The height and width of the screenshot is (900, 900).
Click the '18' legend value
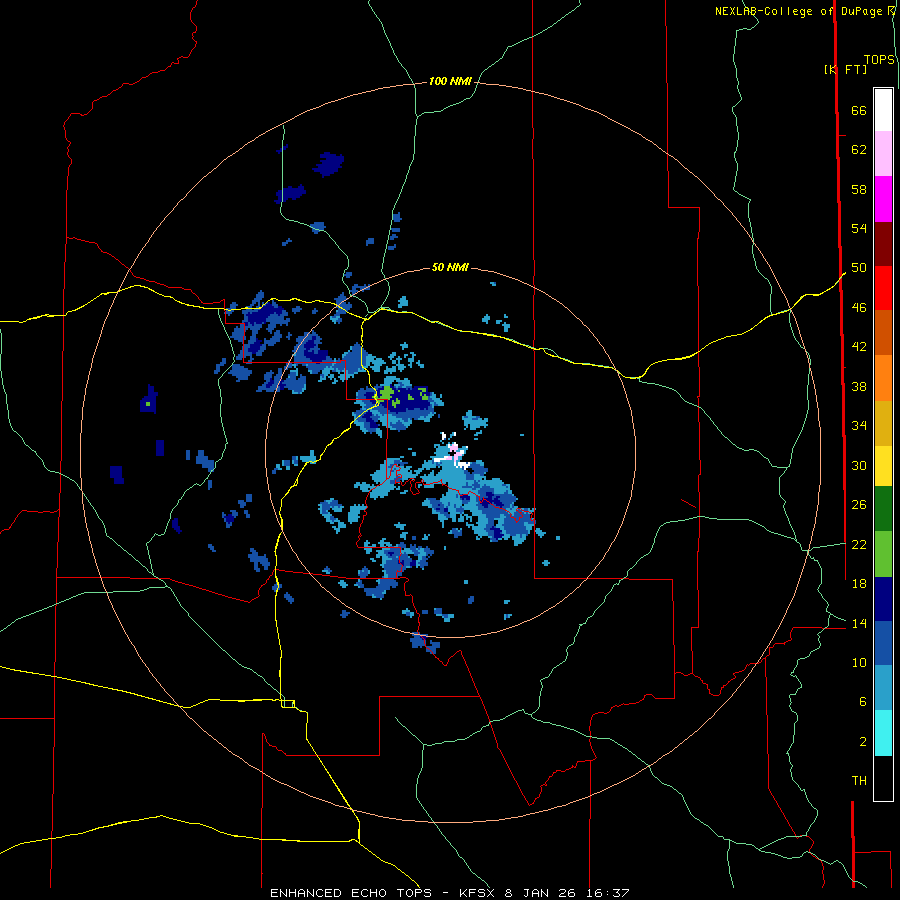coord(859,584)
